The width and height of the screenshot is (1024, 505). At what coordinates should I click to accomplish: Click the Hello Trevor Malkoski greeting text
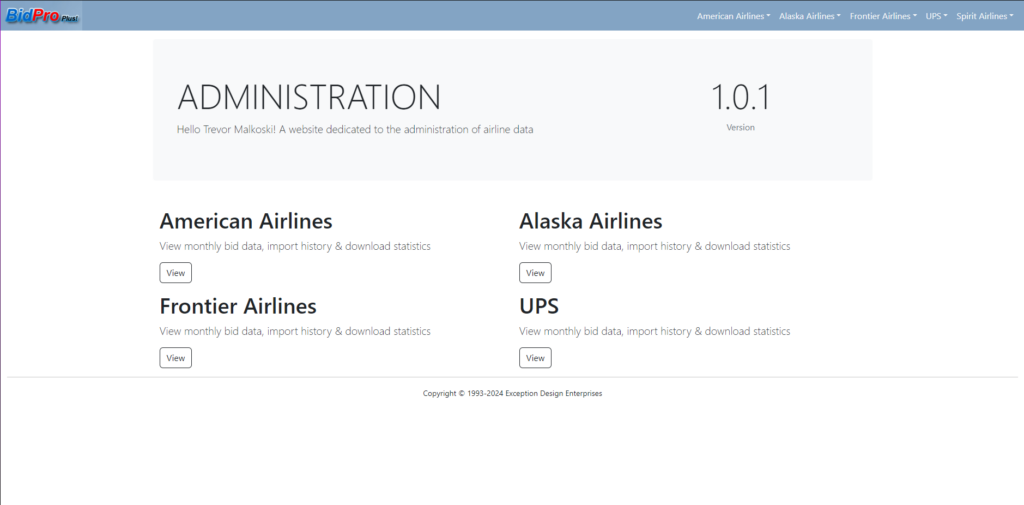pyautogui.click(x=355, y=129)
